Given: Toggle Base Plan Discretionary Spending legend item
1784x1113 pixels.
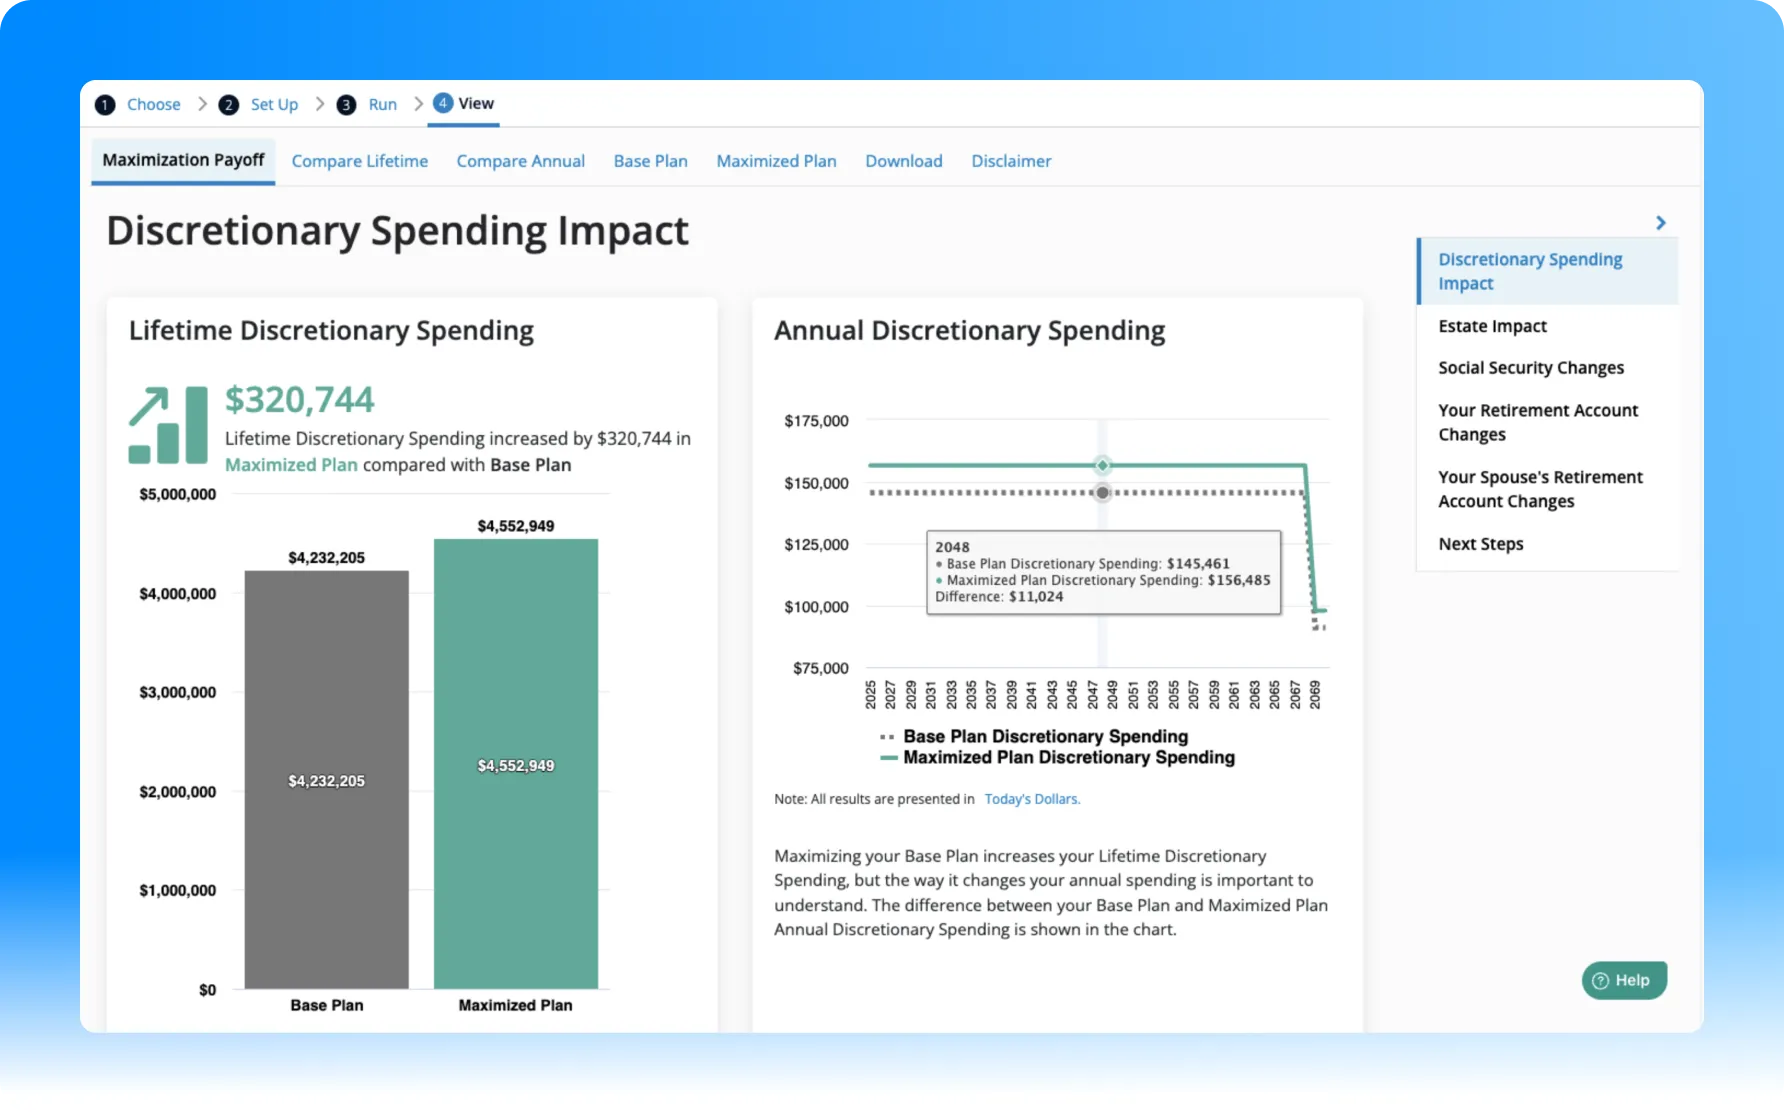Looking at the screenshot, I should (x=1035, y=736).
